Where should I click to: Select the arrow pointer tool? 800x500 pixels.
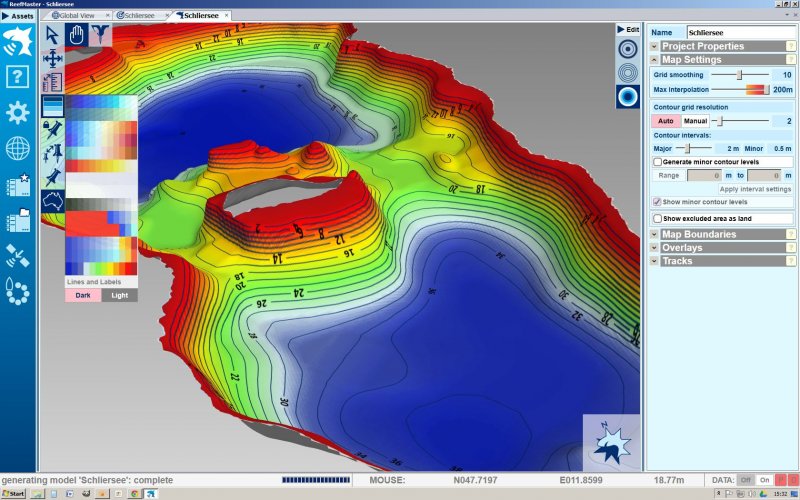[x=53, y=36]
